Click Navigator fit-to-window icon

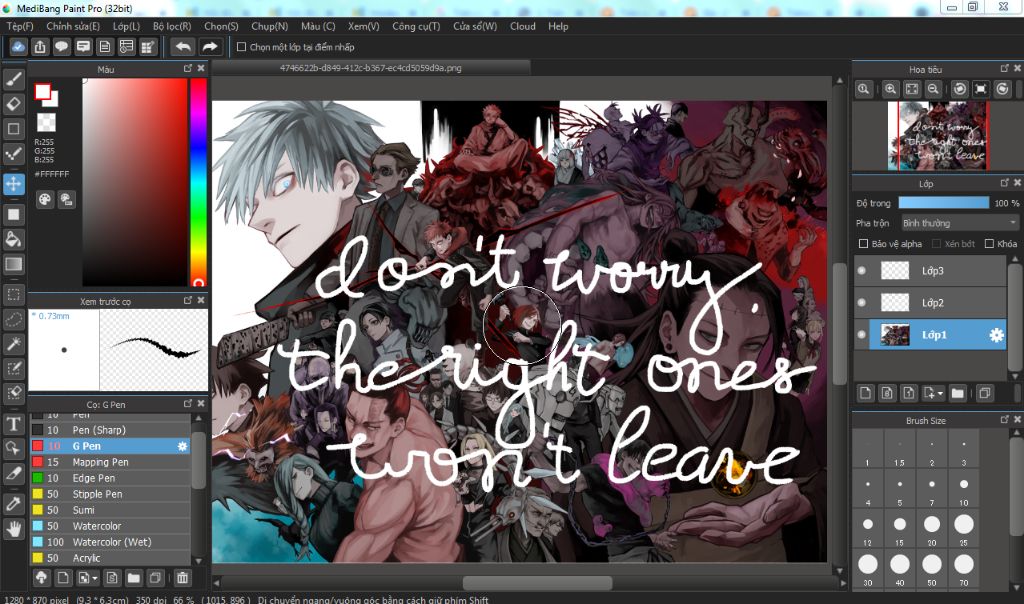912,89
